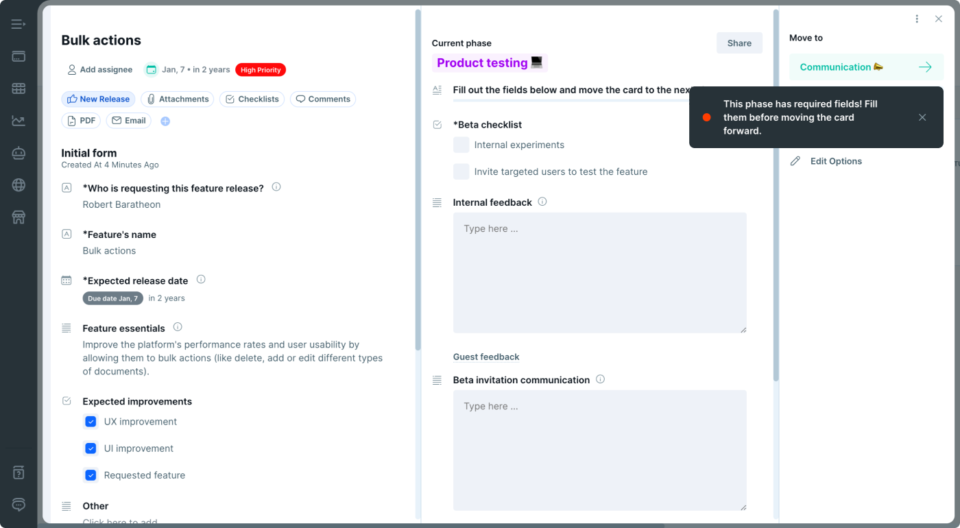This screenshot has width=960, height=528.
Task: Open the robot automation icon in sidebar
Action: (x=18, y=153)
